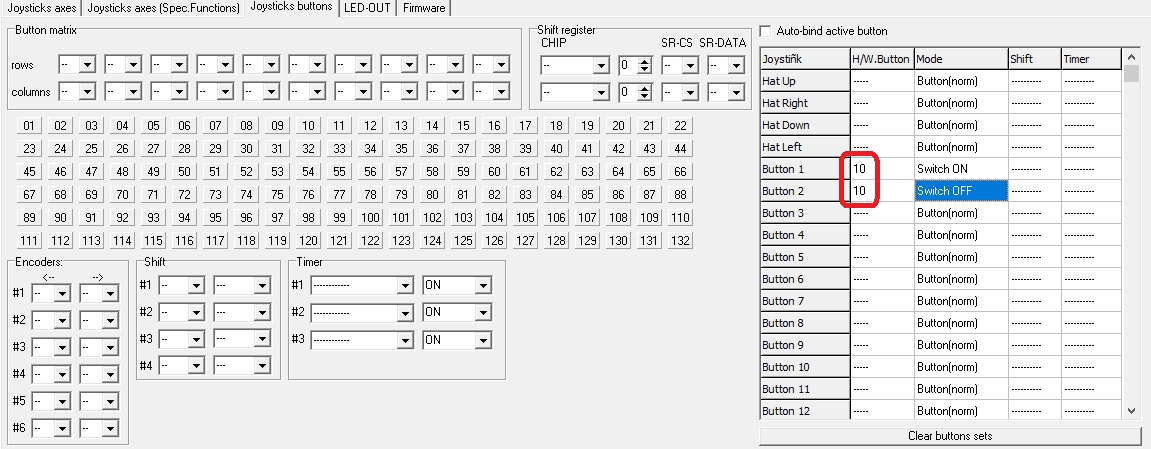Increase first shift register chip count

click(645, 62)
